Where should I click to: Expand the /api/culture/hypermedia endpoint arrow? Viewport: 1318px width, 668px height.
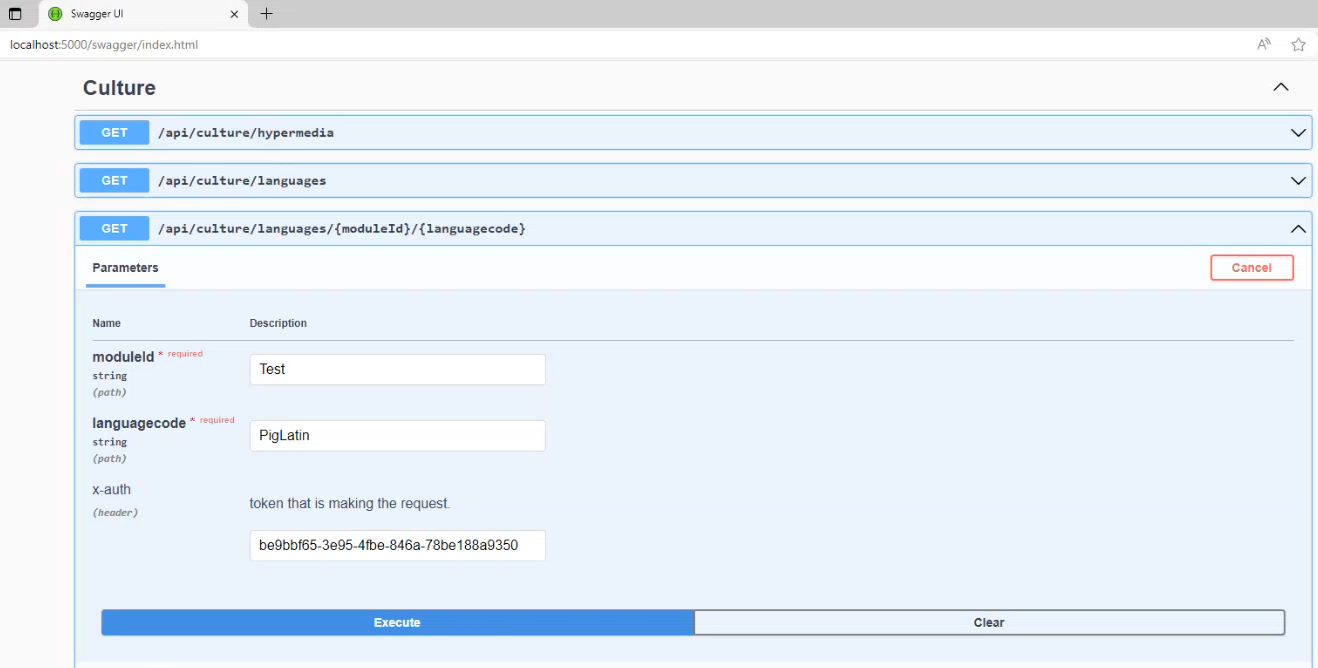(1298, 133)
